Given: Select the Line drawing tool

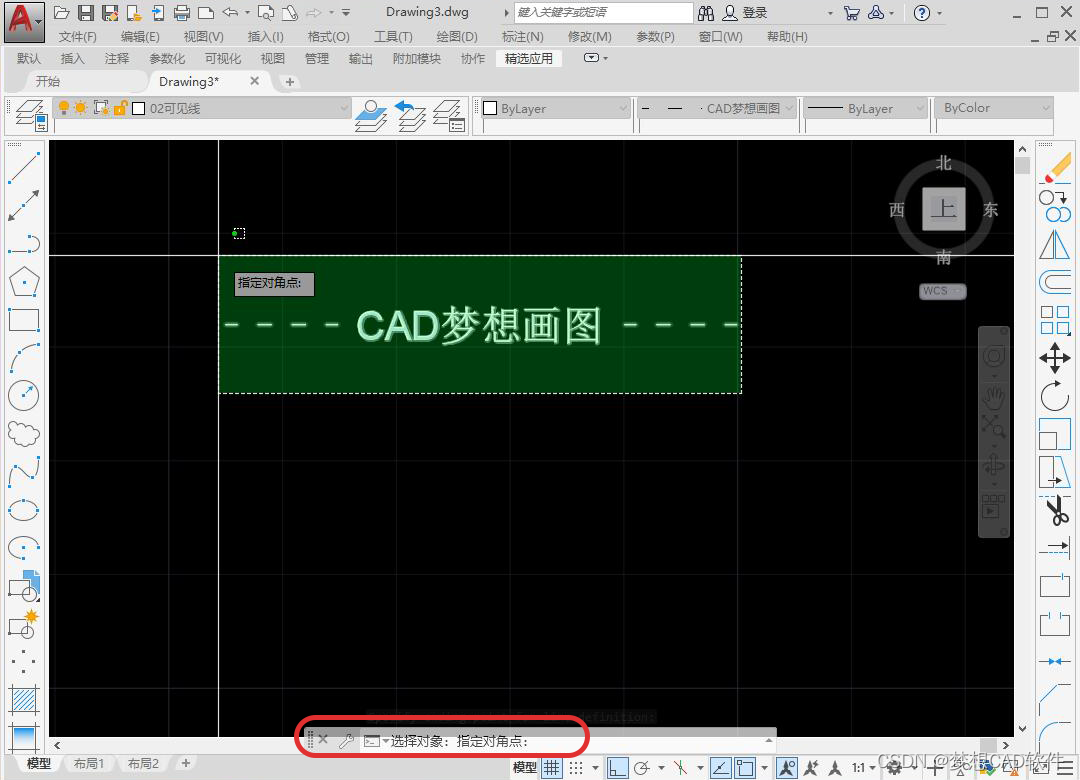Looking at the screenshot, I should pos(24,168).
